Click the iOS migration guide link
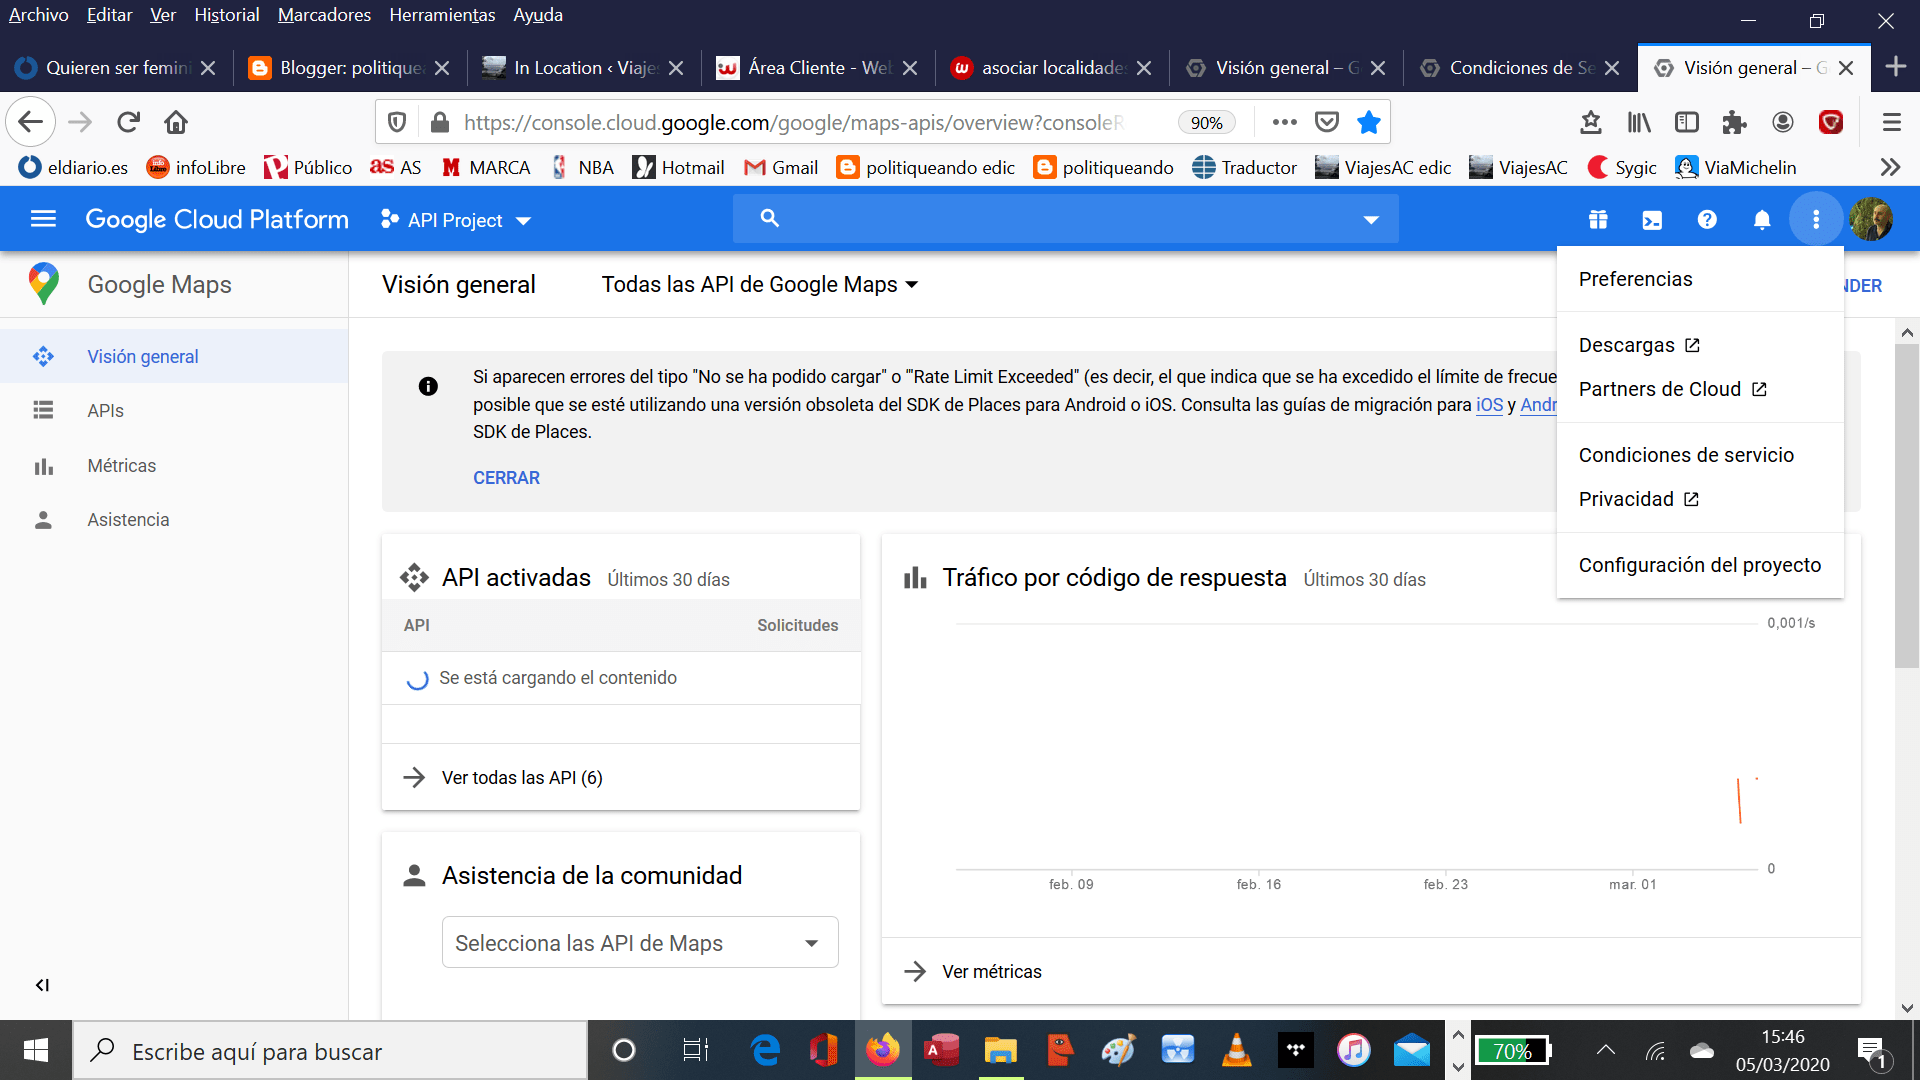Viewport: 1920px width, 1080px height. tap(1489, 405)
